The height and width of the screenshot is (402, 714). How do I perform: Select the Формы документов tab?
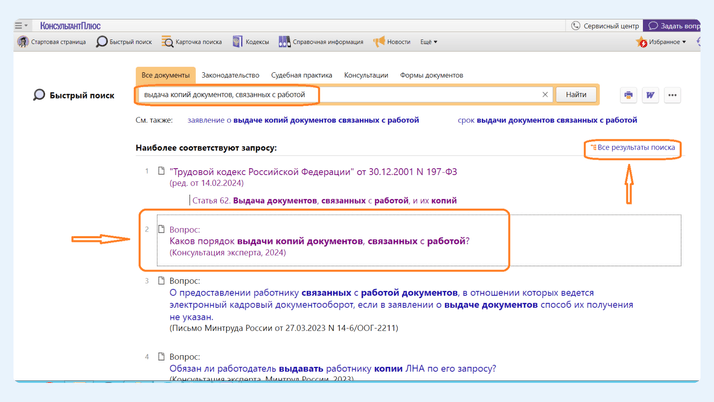(431, 75)
